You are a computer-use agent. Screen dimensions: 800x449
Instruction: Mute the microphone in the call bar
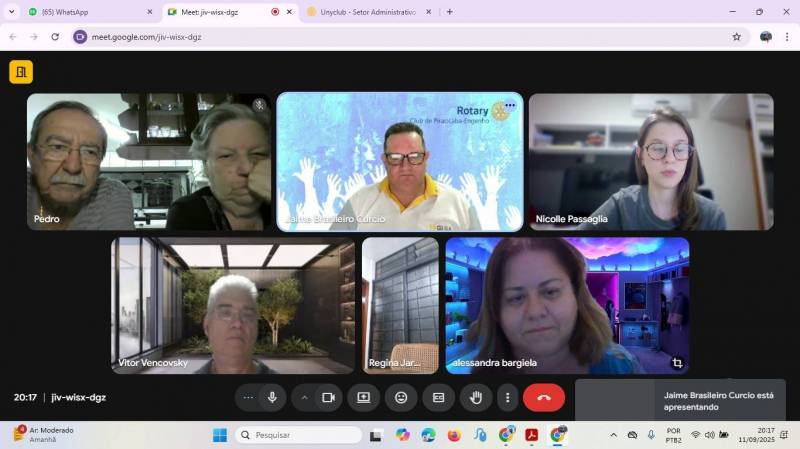[272, 397]
